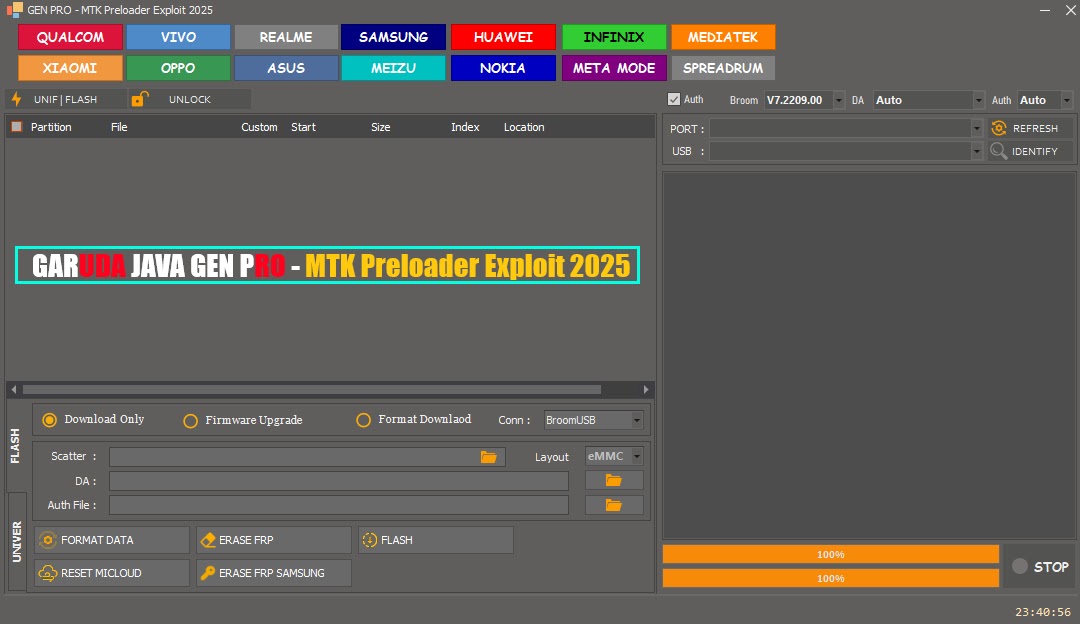Image resolution: width=1080 pixels, height=624 pixels.
Task: Click the Index column header
Action: tap(465, 127)
